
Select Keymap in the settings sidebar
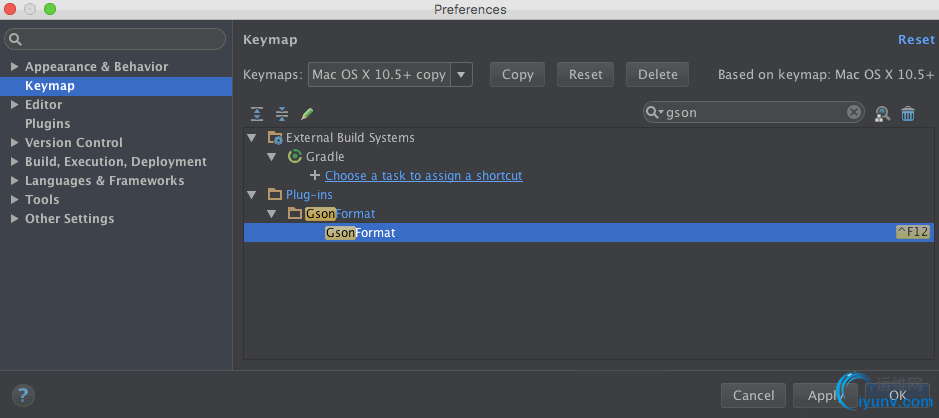[50, 86]
